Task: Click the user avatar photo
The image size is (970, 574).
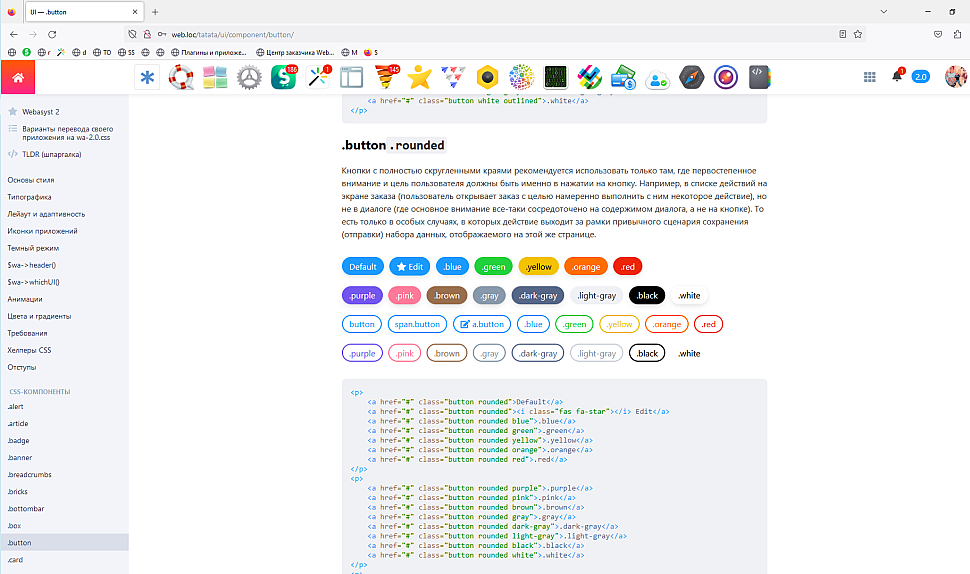Action: click(955, 77)
